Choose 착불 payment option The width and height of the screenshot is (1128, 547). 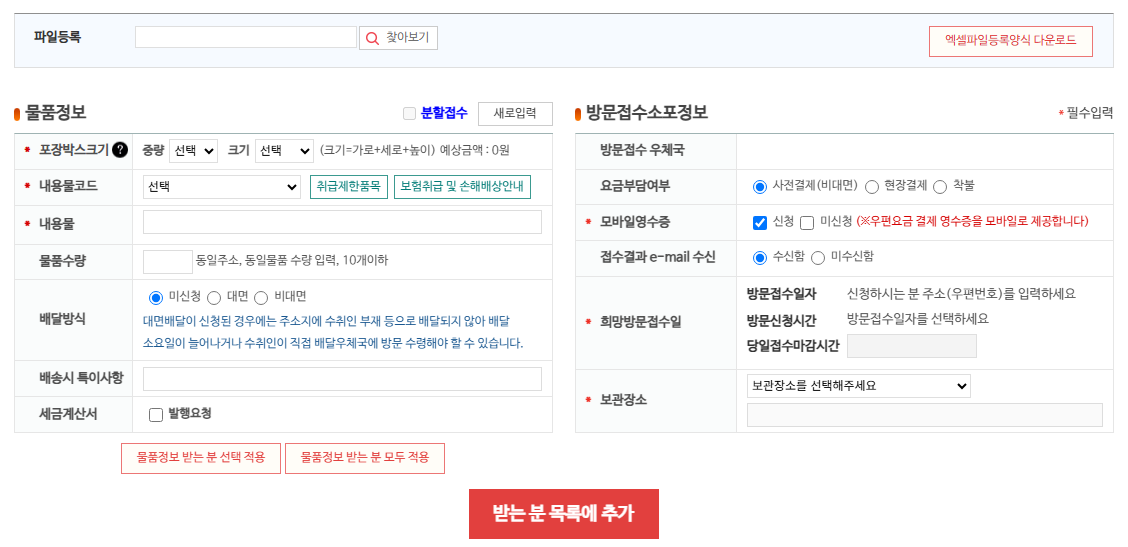tap(940, 187)
